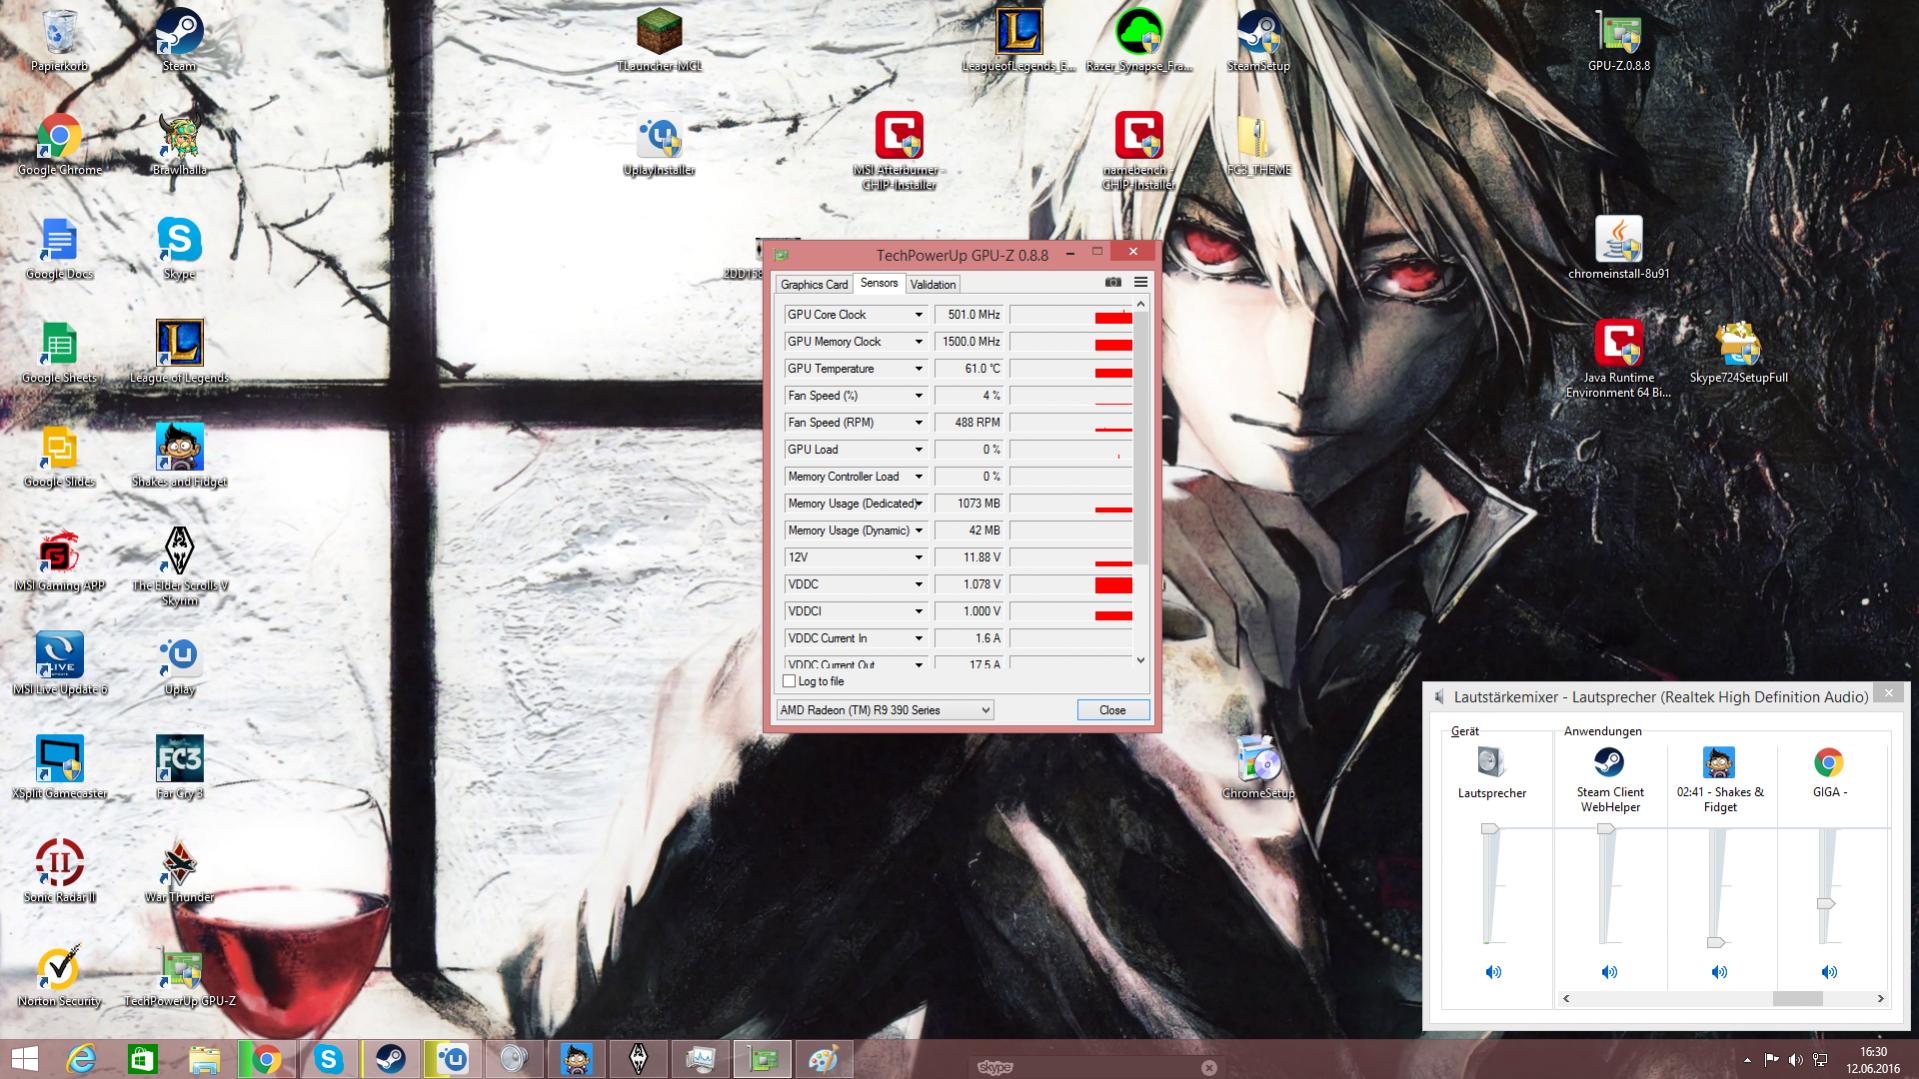Image resolution: width=1919 pixels, height=1079 pixels.
Task: Enable the Log to file checkbox
Action: point(789,682)
